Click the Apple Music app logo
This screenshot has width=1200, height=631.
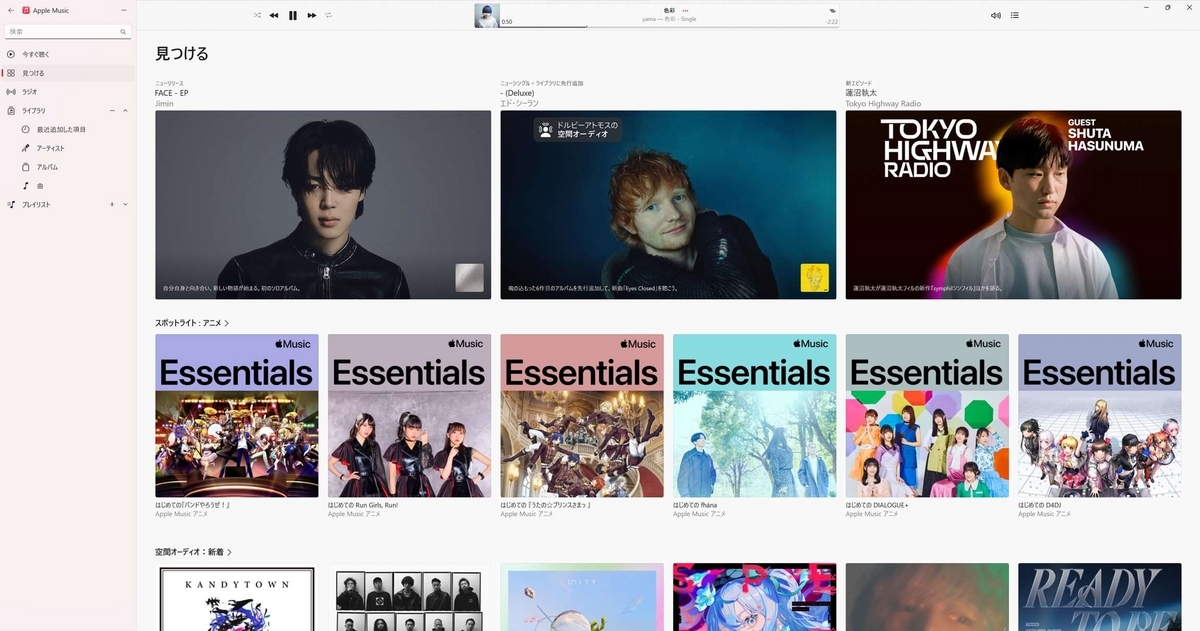pos(25,10)
